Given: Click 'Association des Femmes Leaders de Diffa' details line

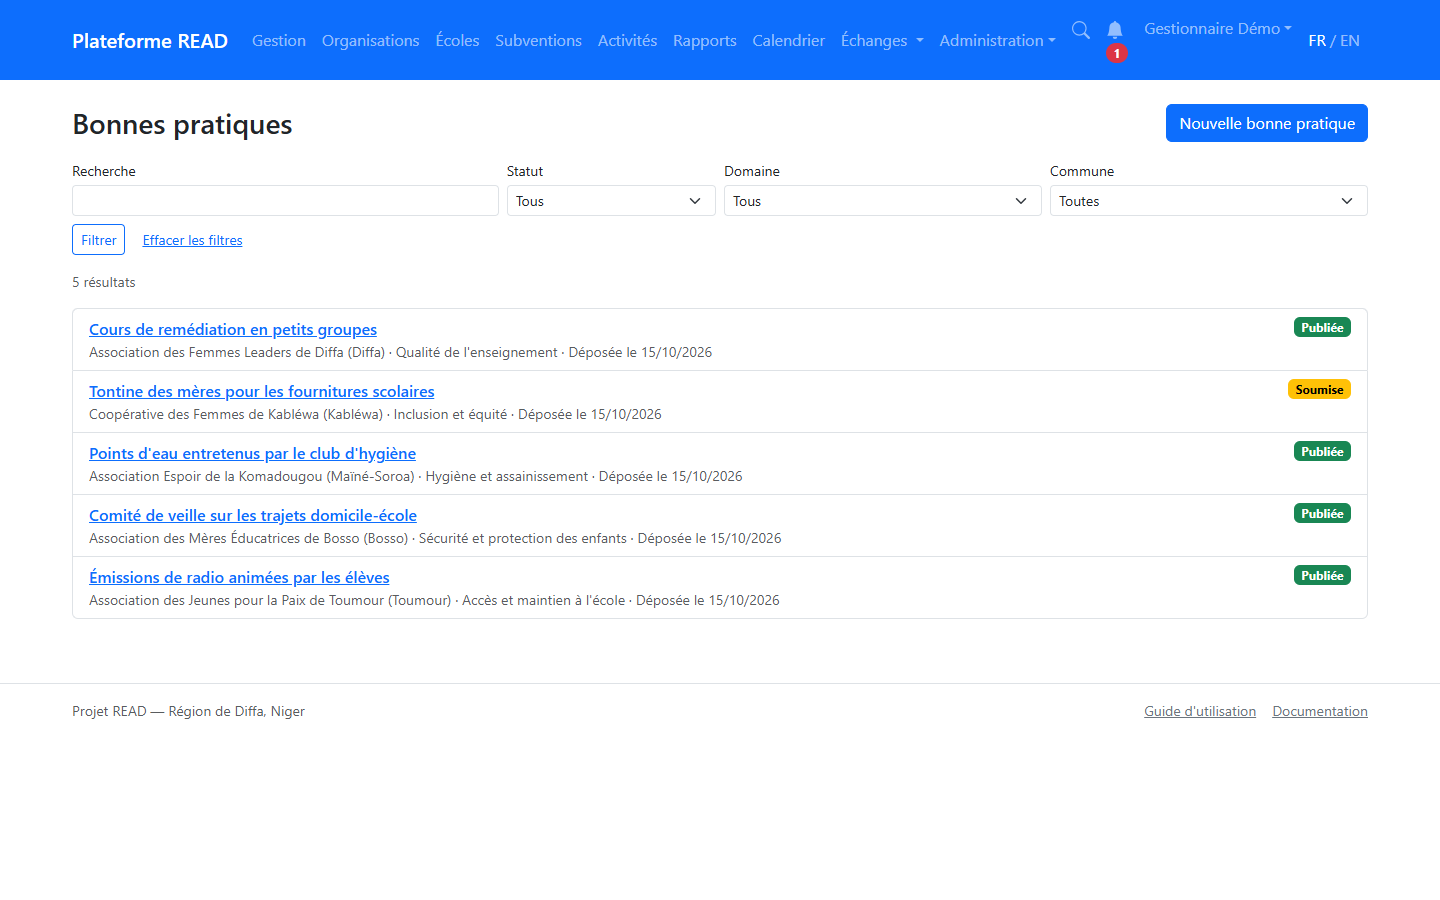Looking at the screenshot, I should (401, 353).
